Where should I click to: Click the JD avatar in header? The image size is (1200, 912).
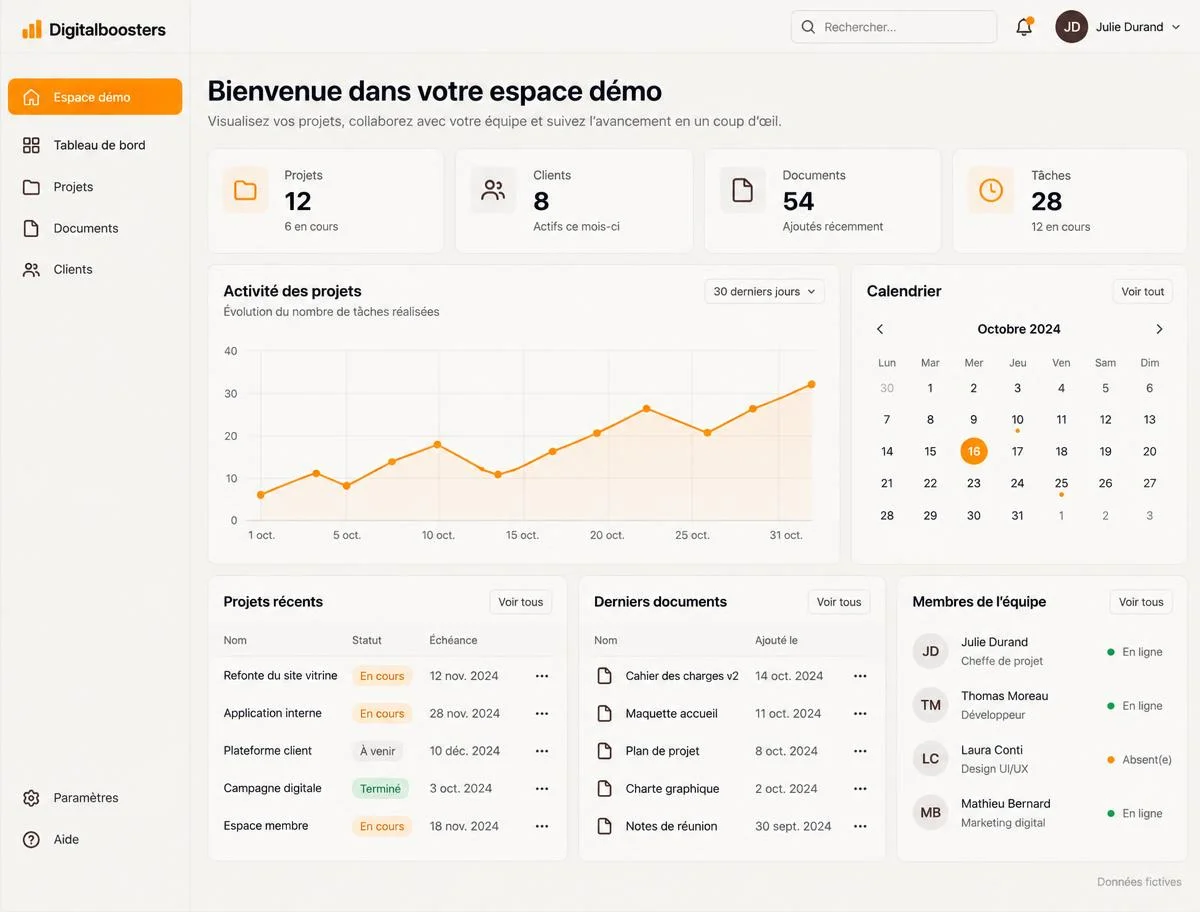click(1071, 27)
